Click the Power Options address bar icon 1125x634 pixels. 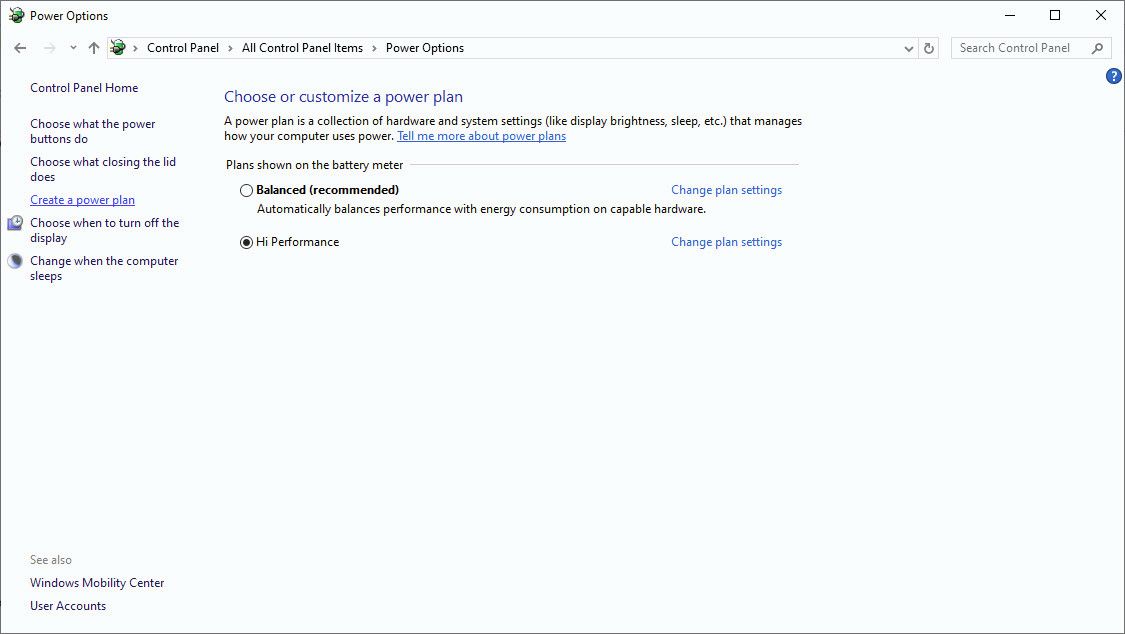(118, 48)
